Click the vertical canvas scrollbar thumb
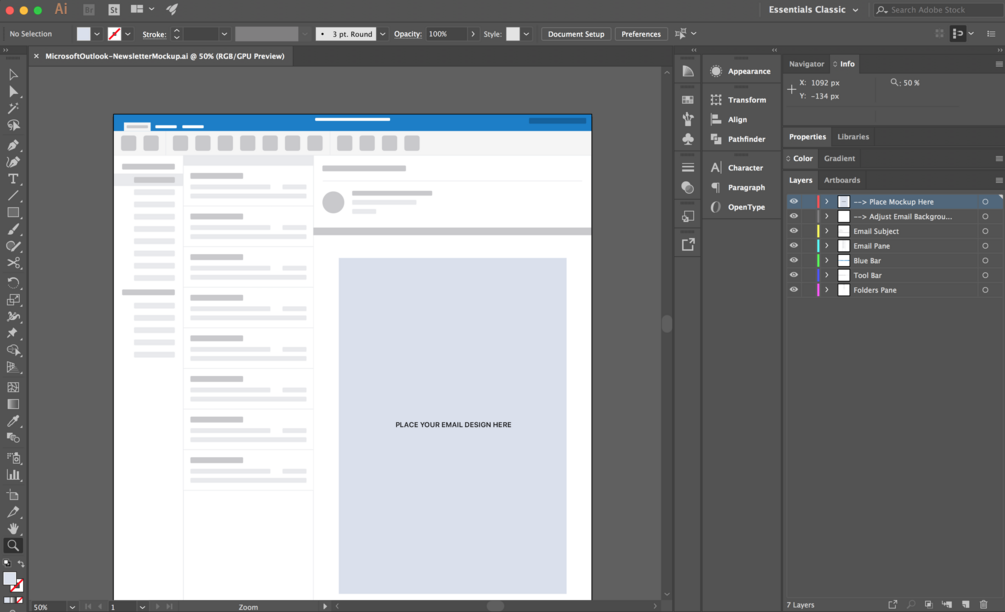1005x612 pixels. [667, 324]
